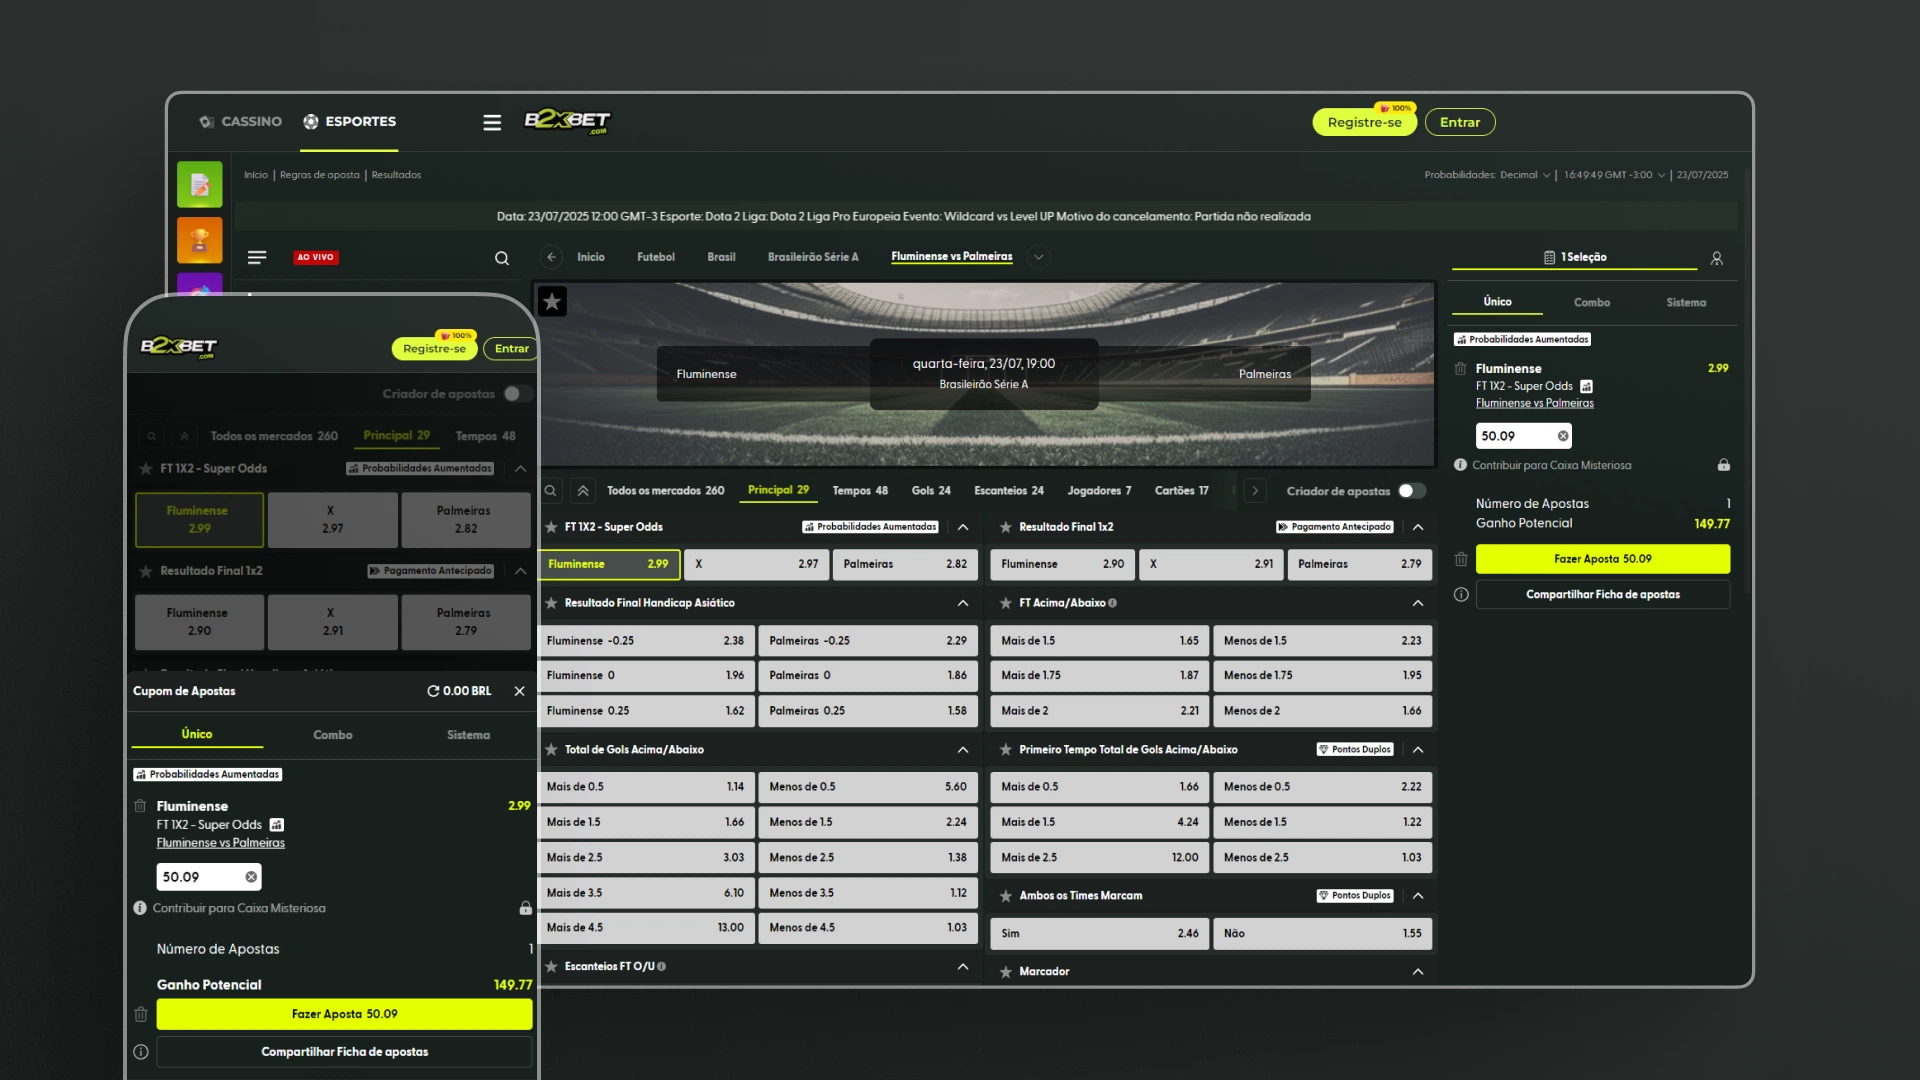Click the back arrow before Início breadcrumb

click(551, 257)
